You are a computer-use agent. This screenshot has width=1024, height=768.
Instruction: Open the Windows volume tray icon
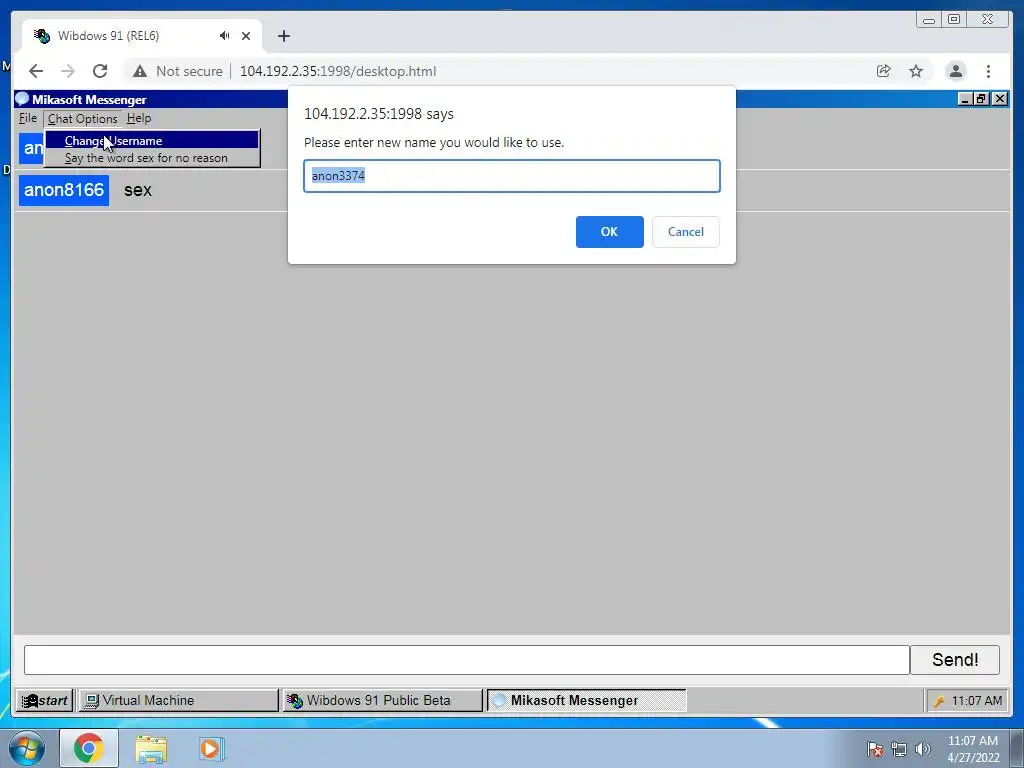tap(922, 749)
